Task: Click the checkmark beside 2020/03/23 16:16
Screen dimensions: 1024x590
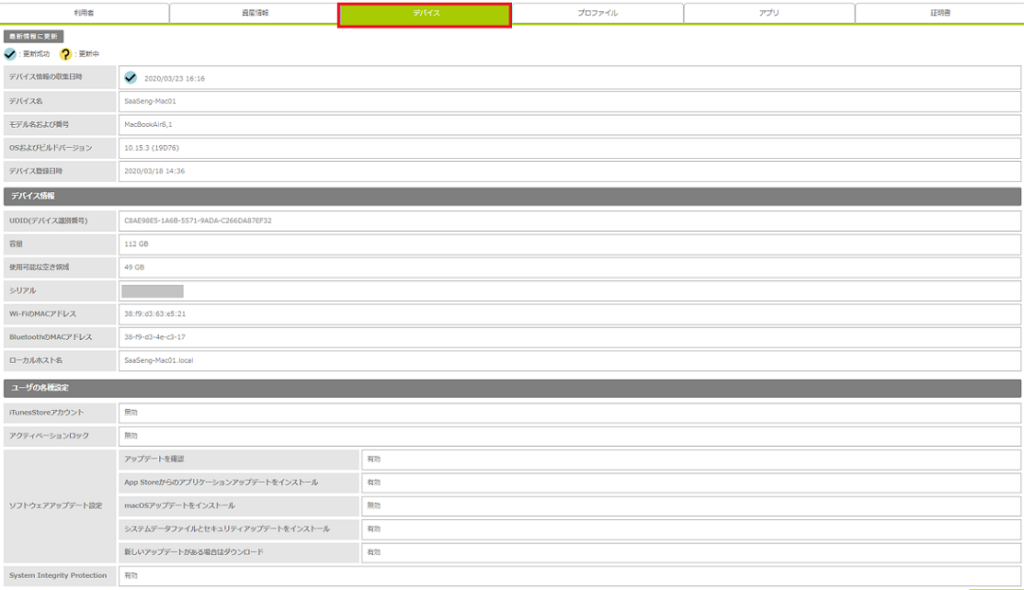Action: (x=131, y=77)
